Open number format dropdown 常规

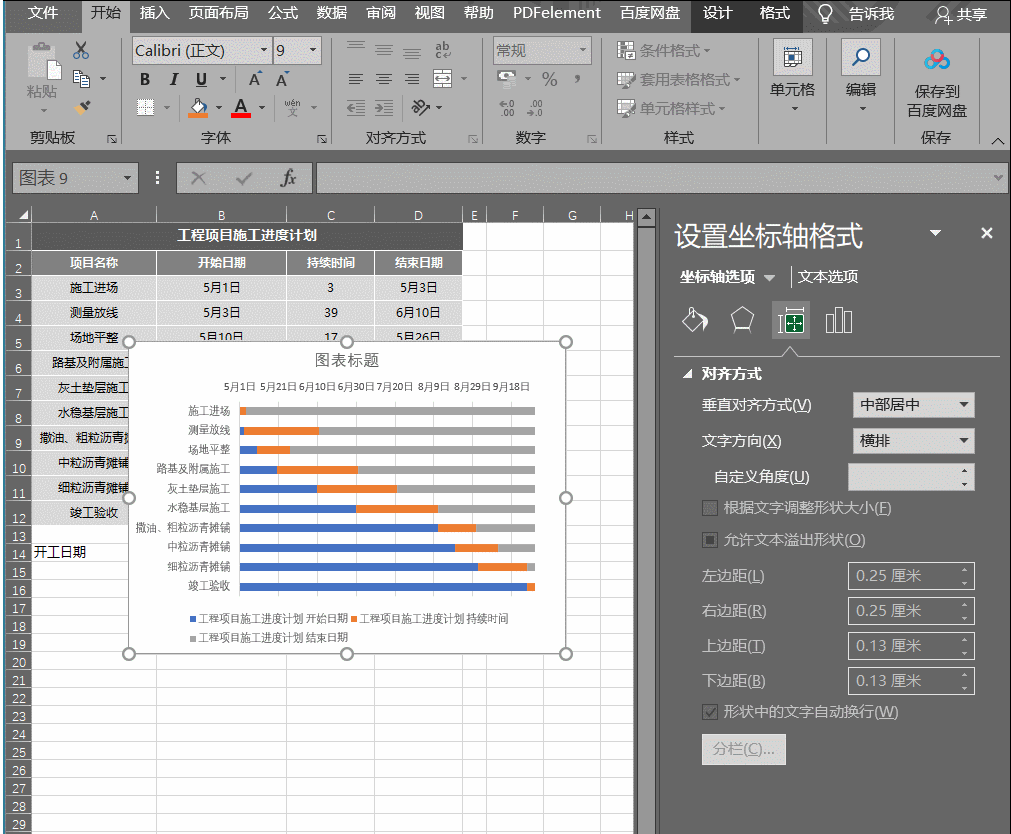point(583,50)
